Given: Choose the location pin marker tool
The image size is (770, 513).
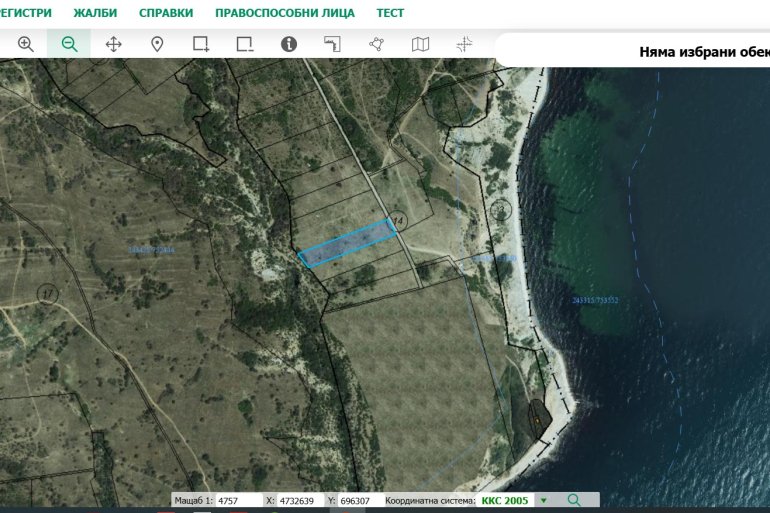Looking at the screenshot, I should [x=157, y=44].
